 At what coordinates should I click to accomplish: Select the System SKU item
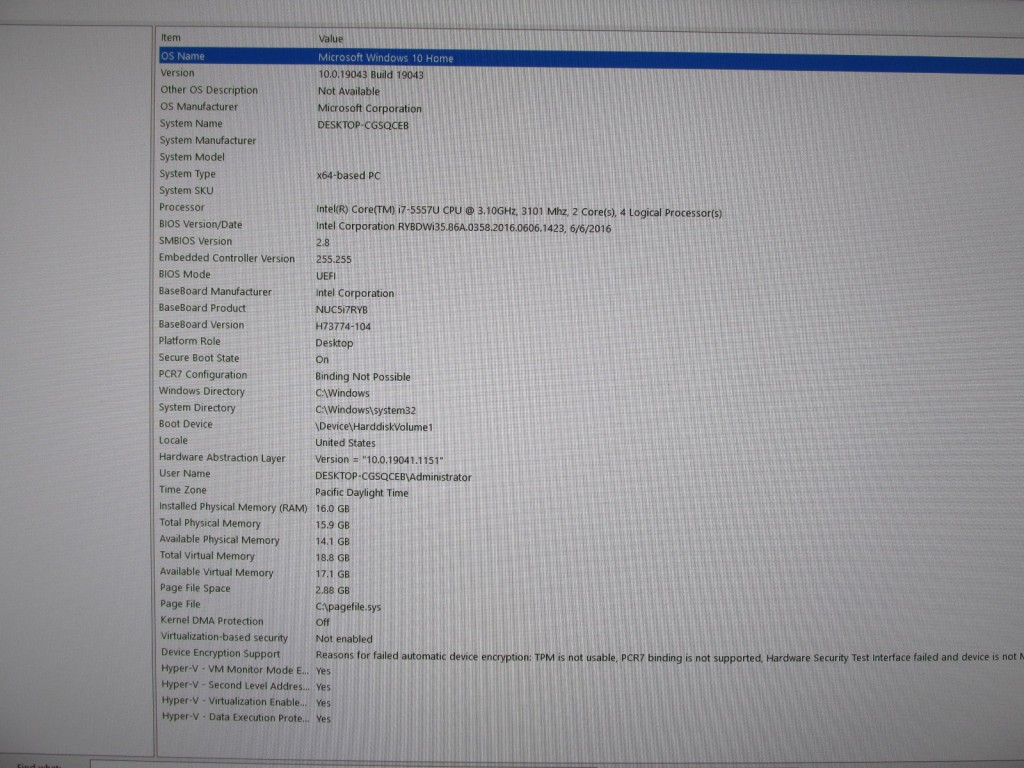[187, 191]
